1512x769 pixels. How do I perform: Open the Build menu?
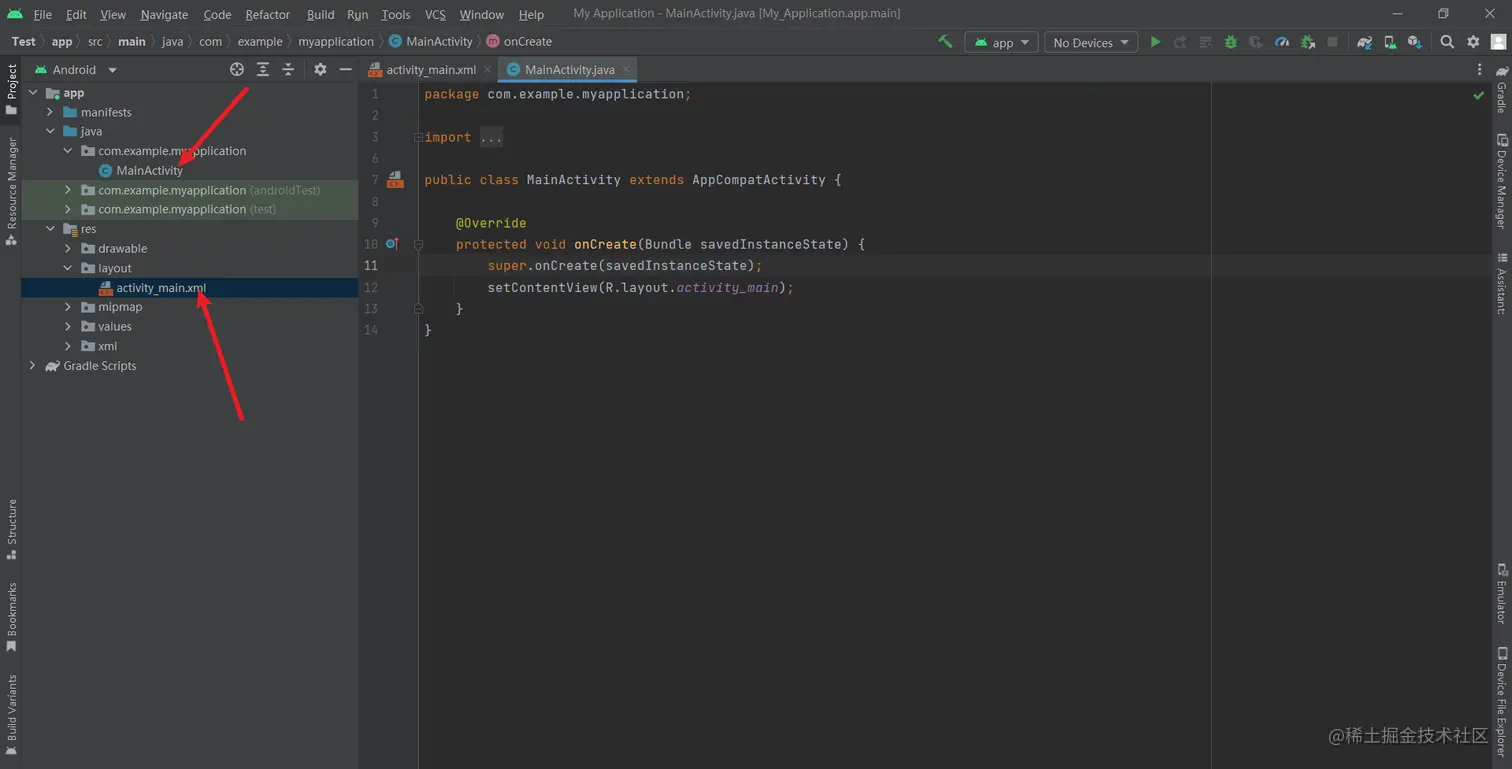tap(321, 14)
